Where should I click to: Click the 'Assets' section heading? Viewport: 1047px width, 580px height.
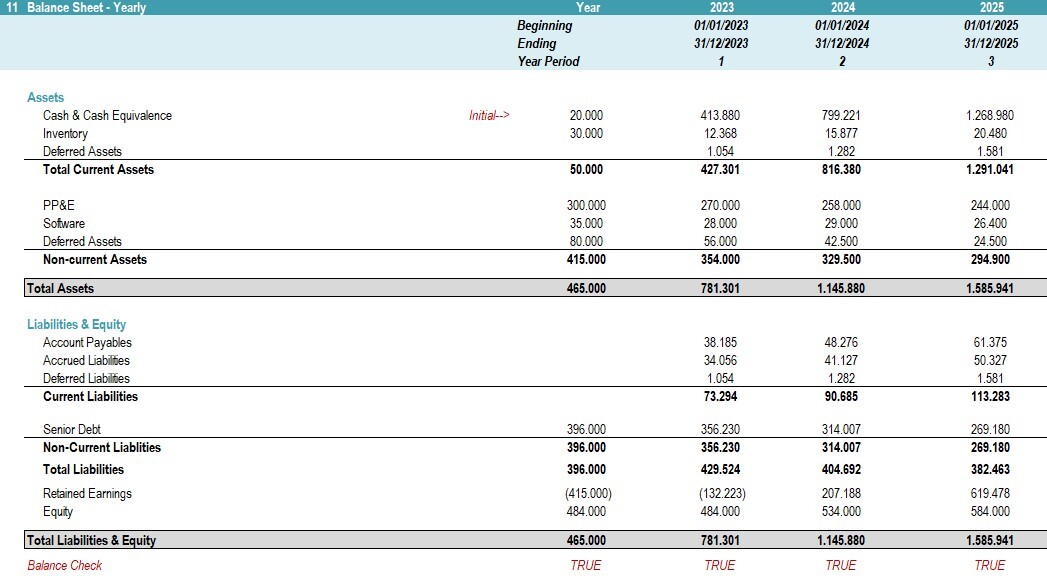(x=45, y=97)
